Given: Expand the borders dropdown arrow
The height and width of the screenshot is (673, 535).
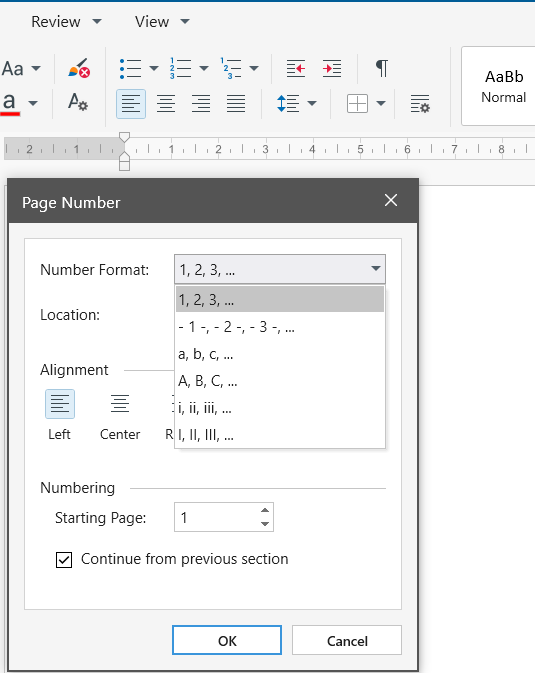Looking at the screenshot, I should point(381,103).
